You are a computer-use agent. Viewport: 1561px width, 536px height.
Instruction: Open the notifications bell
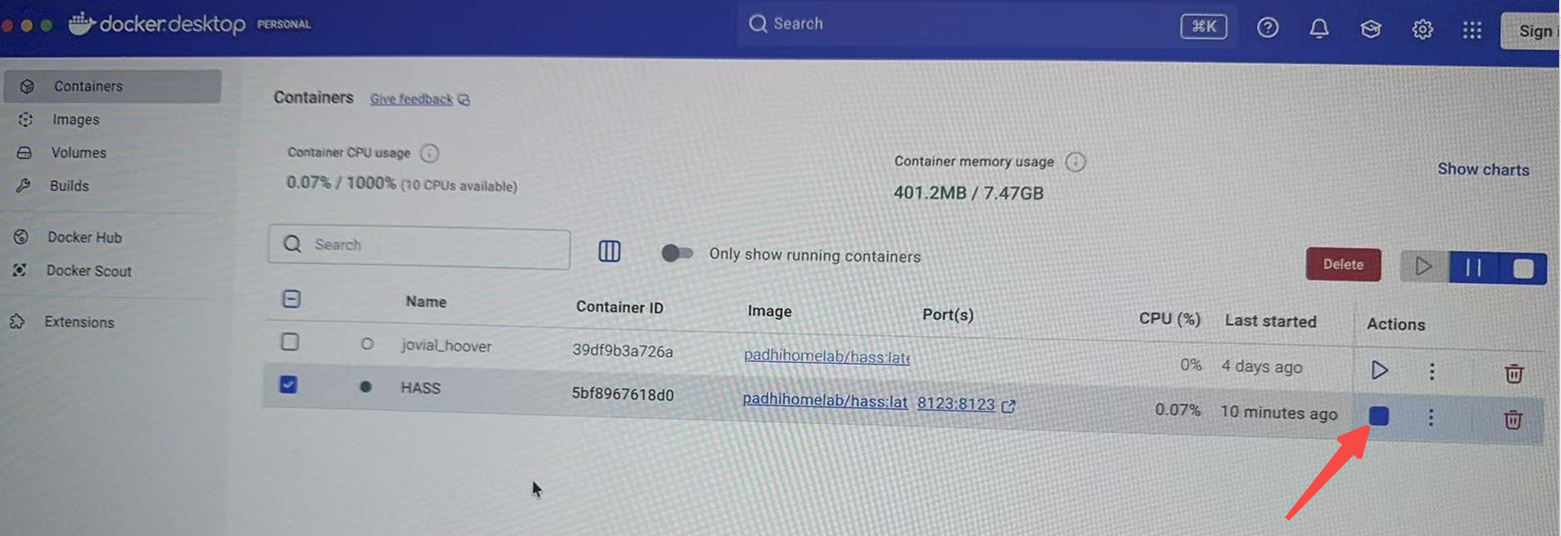[x=1319, y=29]
